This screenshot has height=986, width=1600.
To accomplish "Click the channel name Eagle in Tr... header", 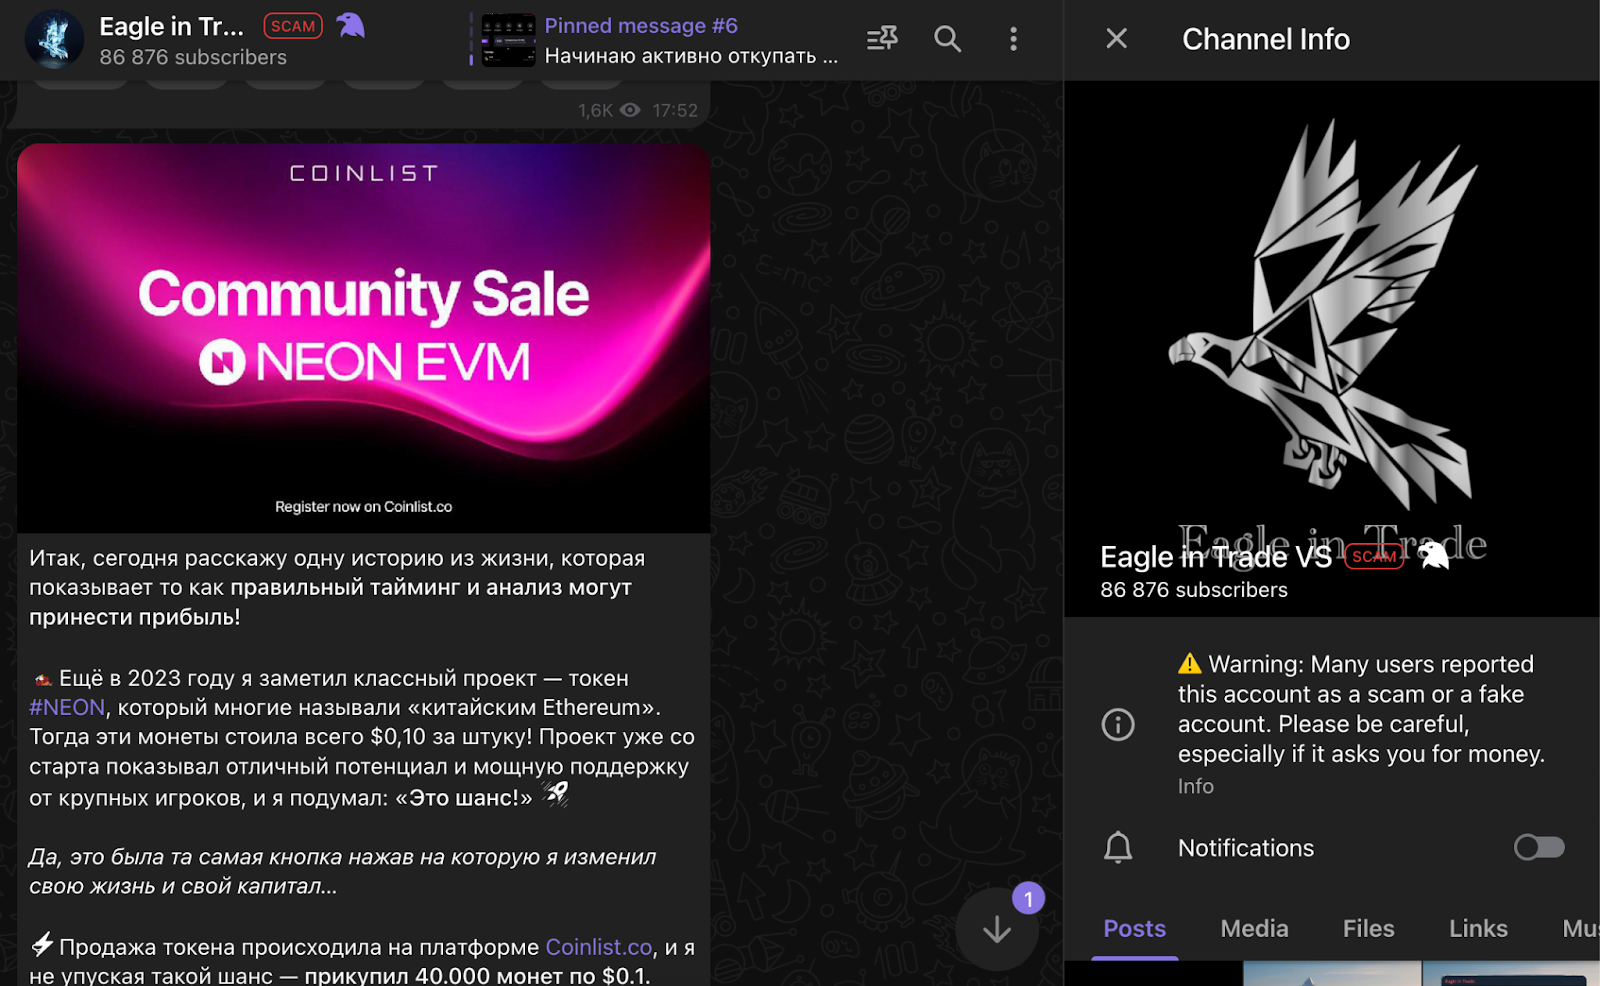I will click(171, 26).
